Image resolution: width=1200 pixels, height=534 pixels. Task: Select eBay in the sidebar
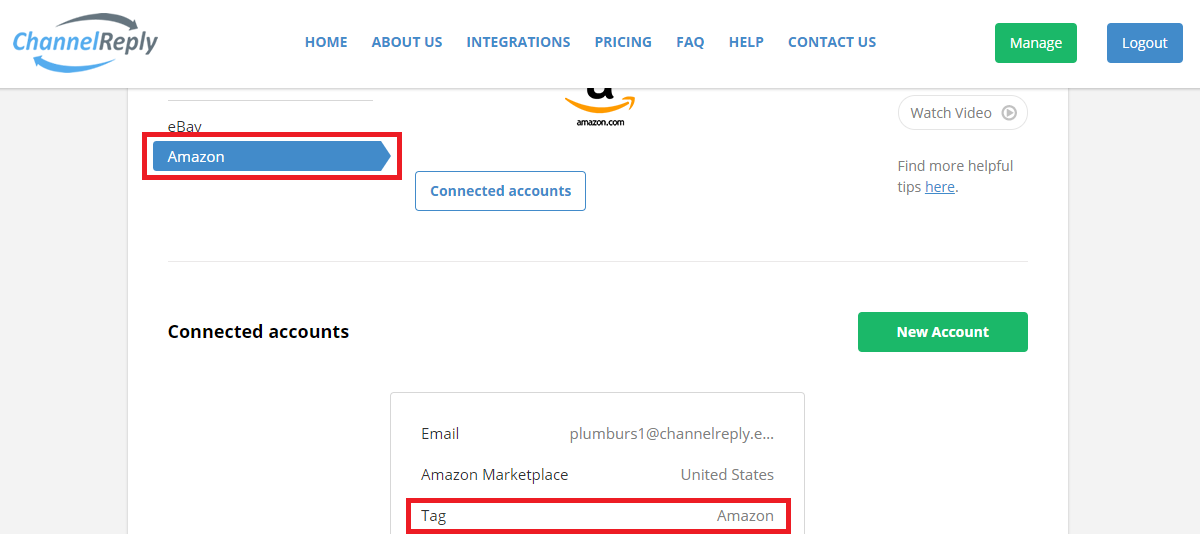click(185, 127)
